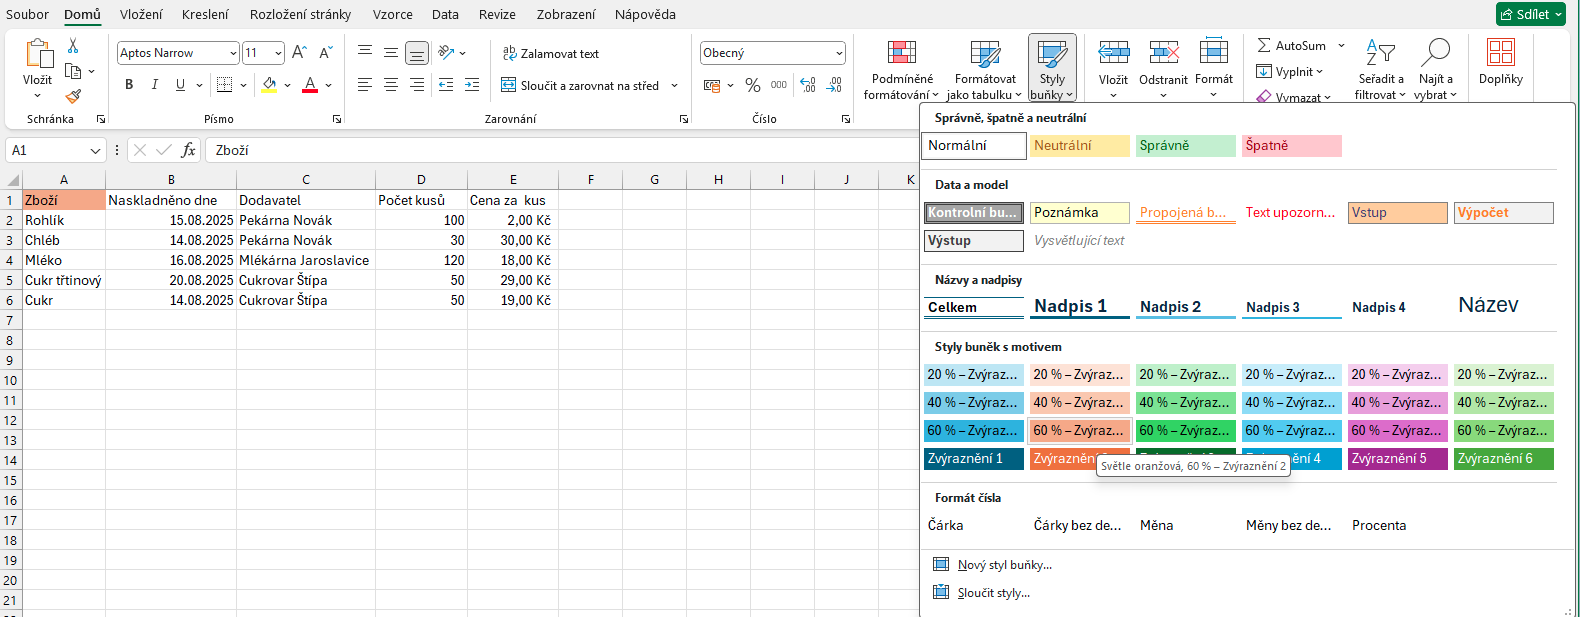Switch to the Vložení ribbon tab
Image resolution: width=1580 pixels, height=617 pixels.
tap(141, 14)
